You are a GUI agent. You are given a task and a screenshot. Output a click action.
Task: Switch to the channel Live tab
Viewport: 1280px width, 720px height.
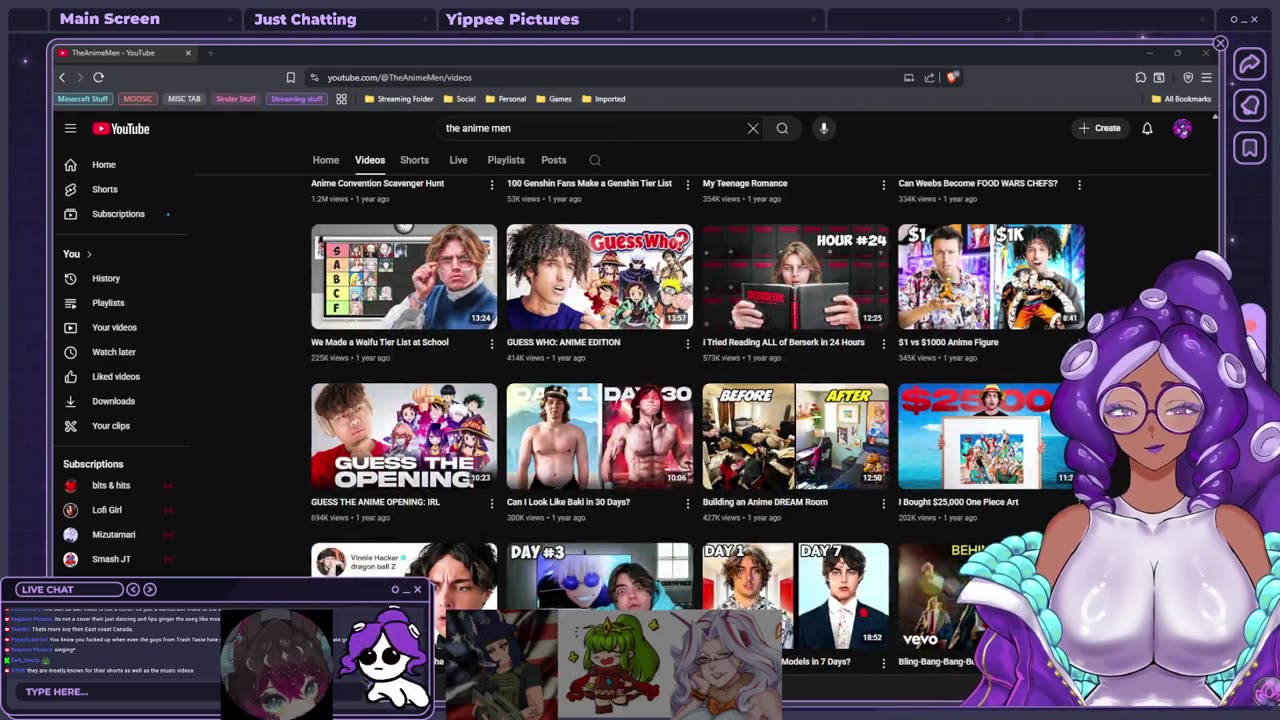point(458,160)
